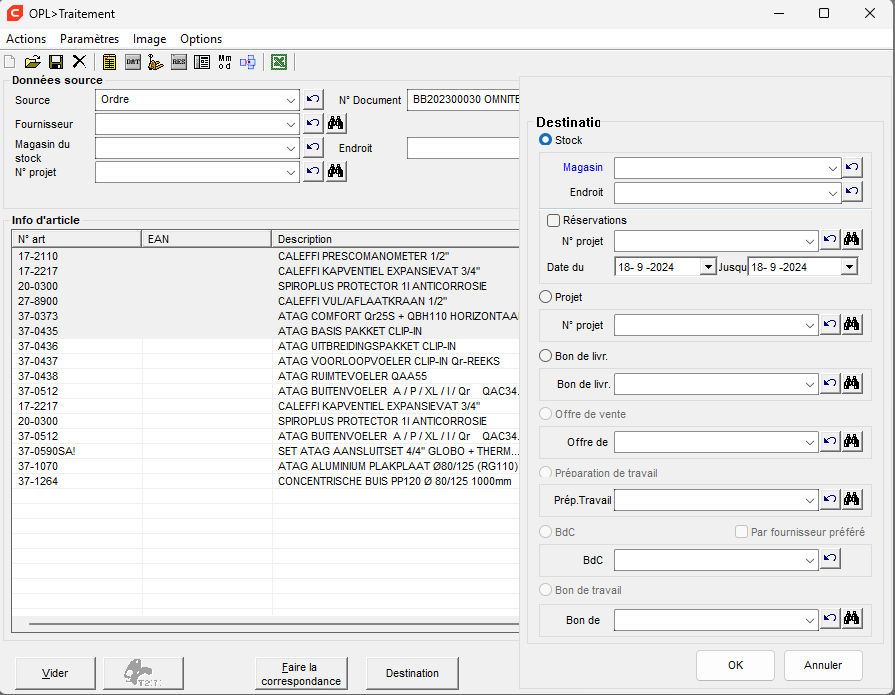Select the Projet destination radio button
The image size is (895, 695).
pyautogui.click(x=546, y=297)
